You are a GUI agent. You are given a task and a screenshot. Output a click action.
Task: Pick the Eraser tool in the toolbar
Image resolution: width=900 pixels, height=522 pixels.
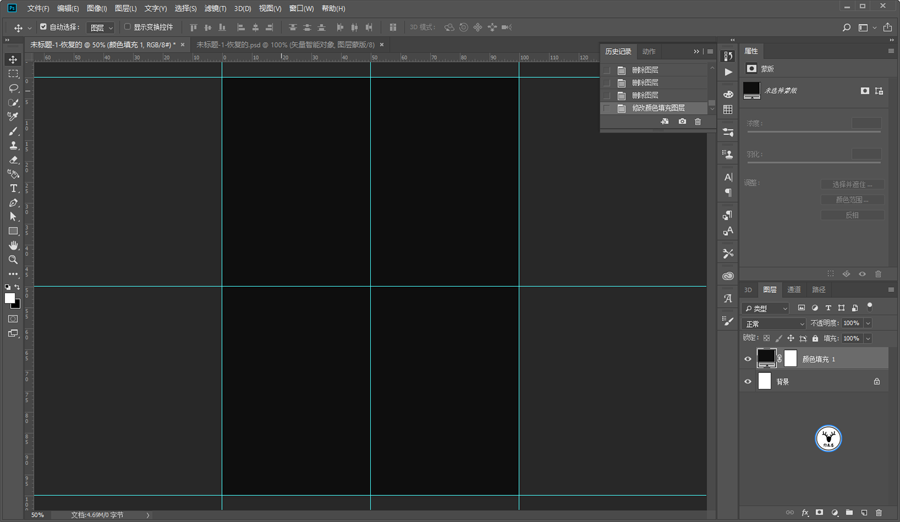click(13, 160)
